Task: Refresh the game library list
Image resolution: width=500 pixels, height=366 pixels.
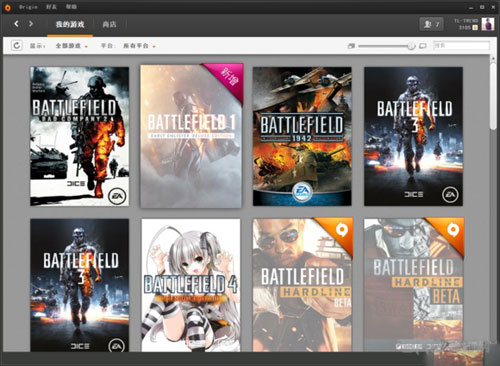Action: pos(17,45)
